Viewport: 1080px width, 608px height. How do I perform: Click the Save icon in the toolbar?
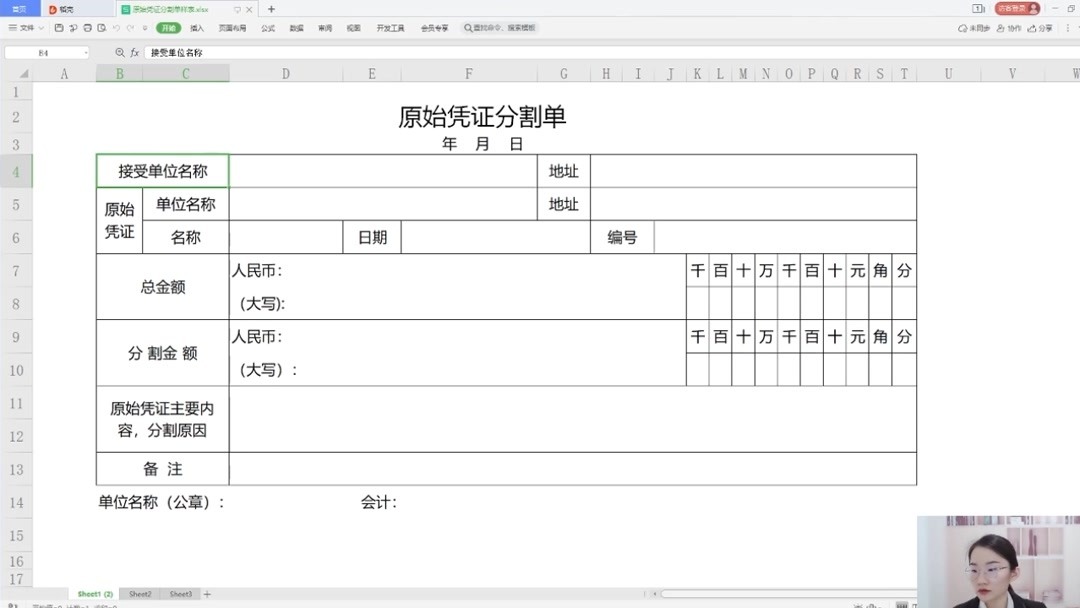[x=59, y=28]
